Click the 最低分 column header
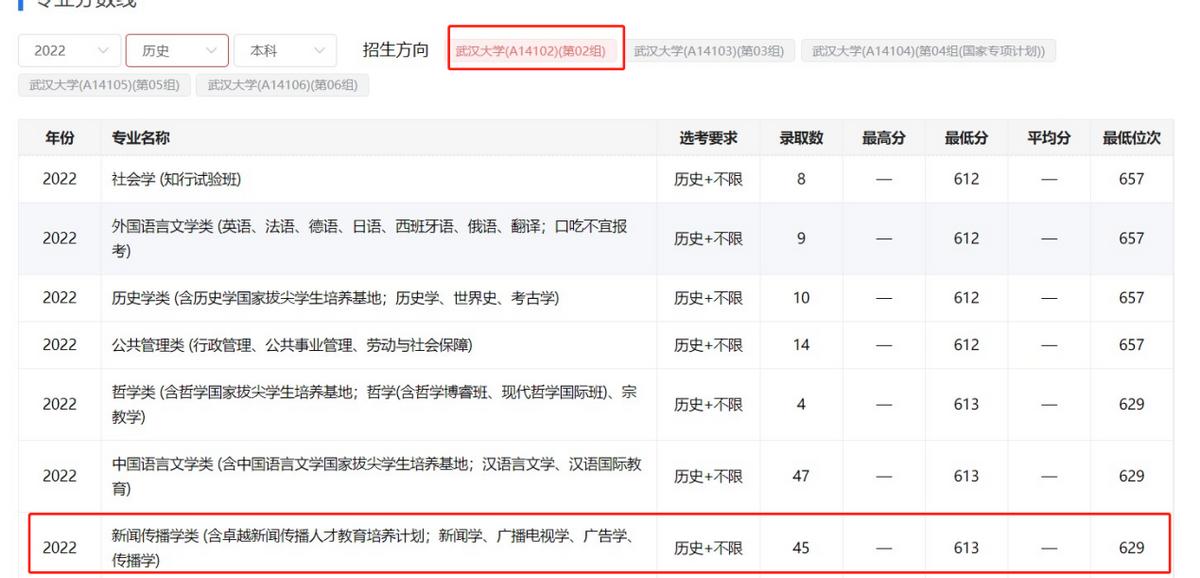This screenshot has width=1200, height=578. click(x=967, y=137)
